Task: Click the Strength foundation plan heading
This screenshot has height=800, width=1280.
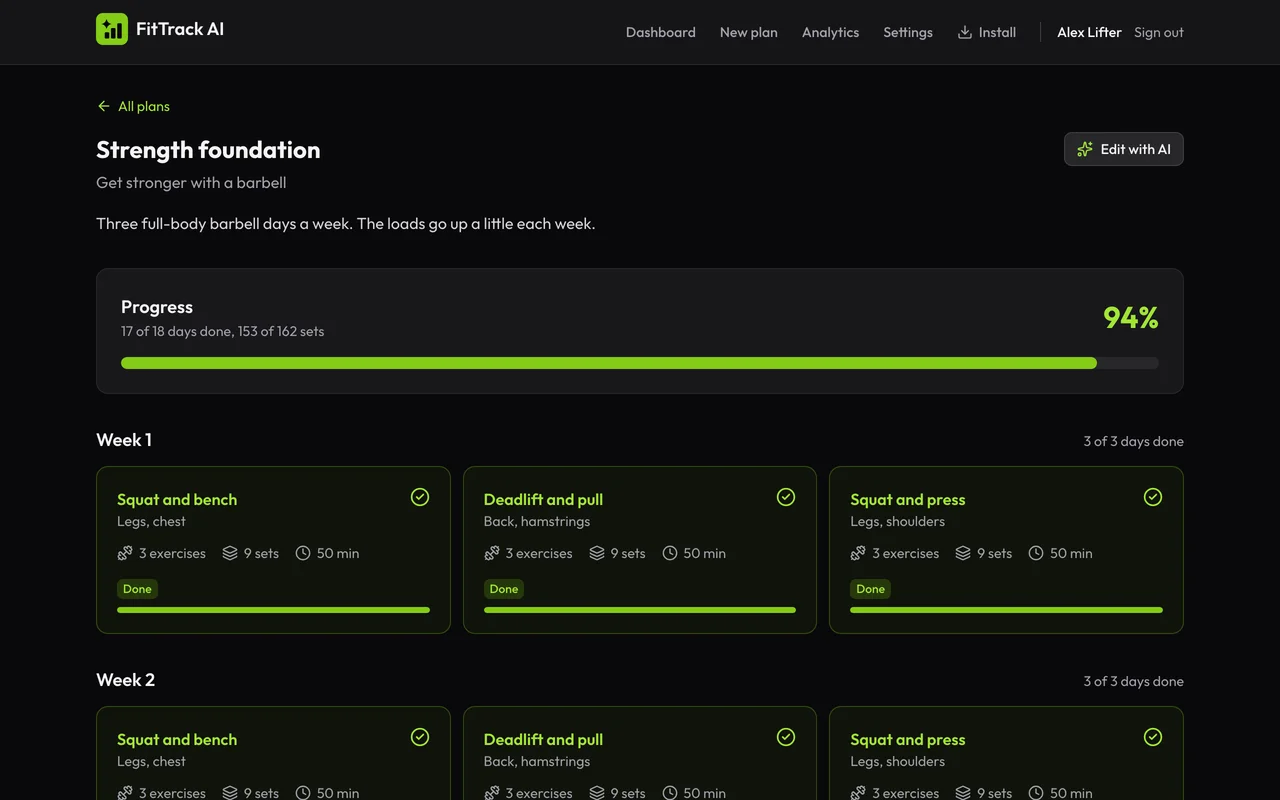Action: [x=208, y=150]
